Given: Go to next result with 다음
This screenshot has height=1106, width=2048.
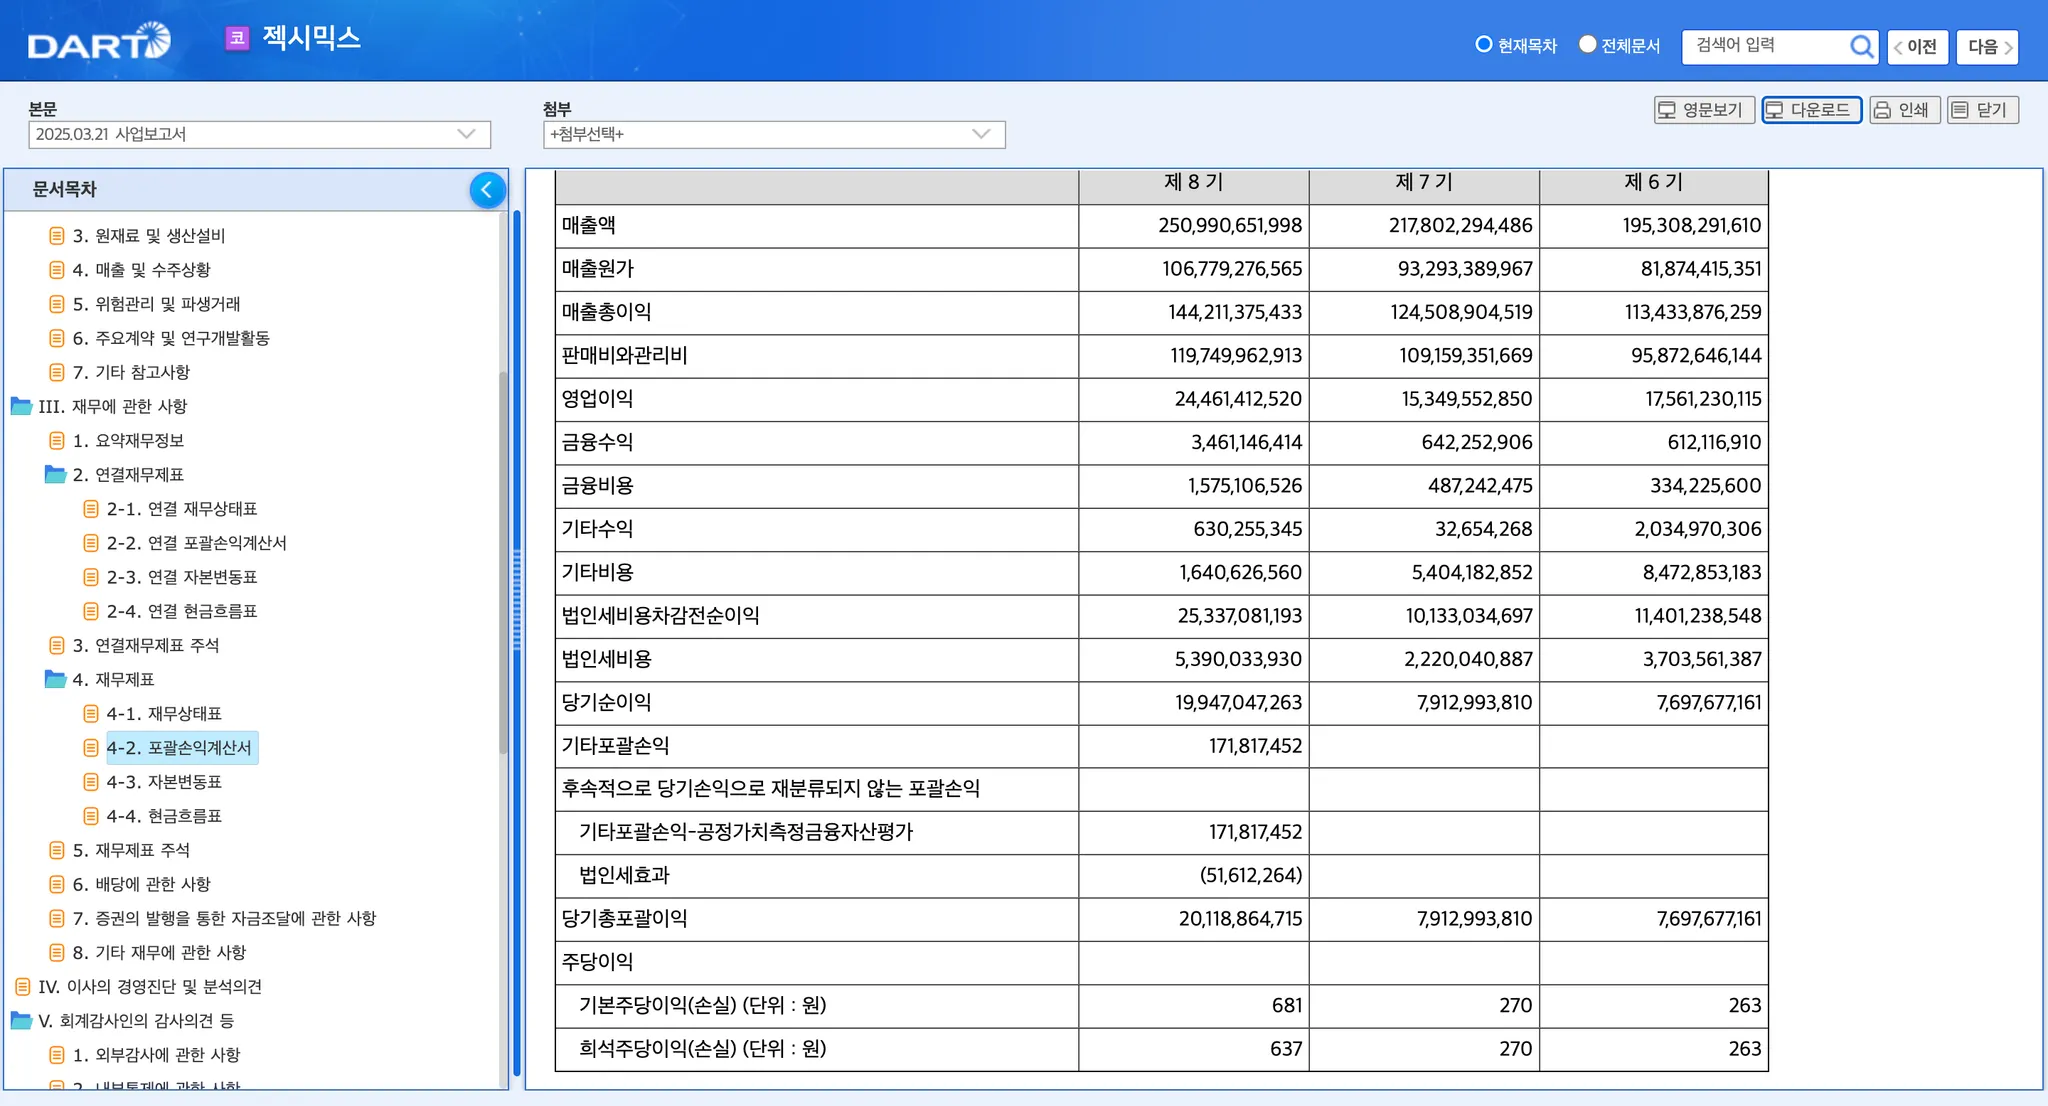Looking at the screenshot, I should [1987, 47].
